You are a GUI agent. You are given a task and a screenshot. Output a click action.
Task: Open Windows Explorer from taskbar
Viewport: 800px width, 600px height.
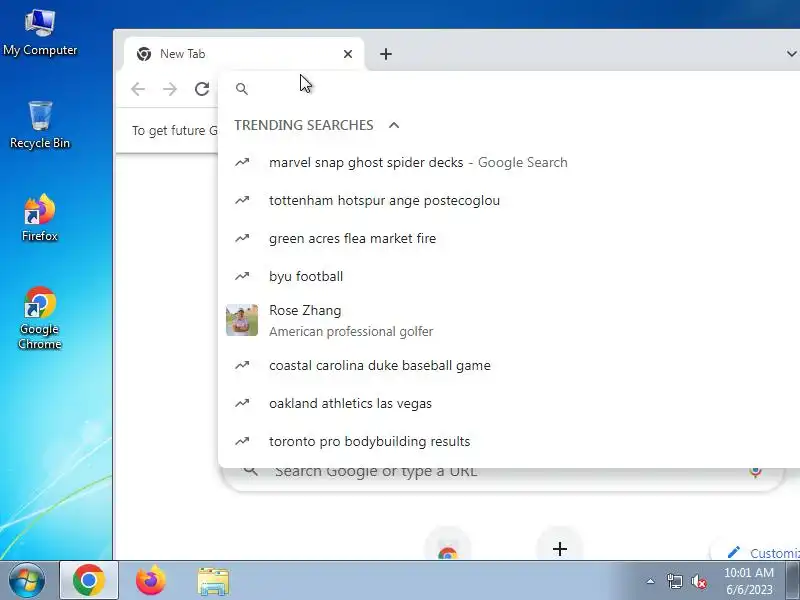(213, 581)
